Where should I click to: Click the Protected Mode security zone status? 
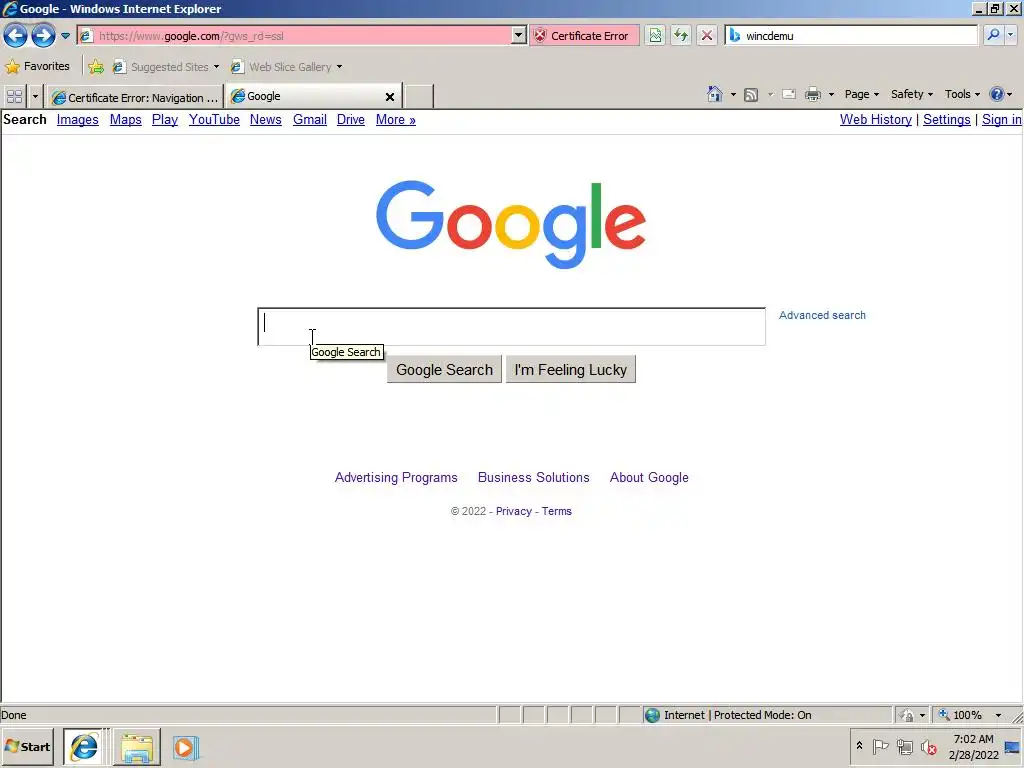(x=737, y=715)
